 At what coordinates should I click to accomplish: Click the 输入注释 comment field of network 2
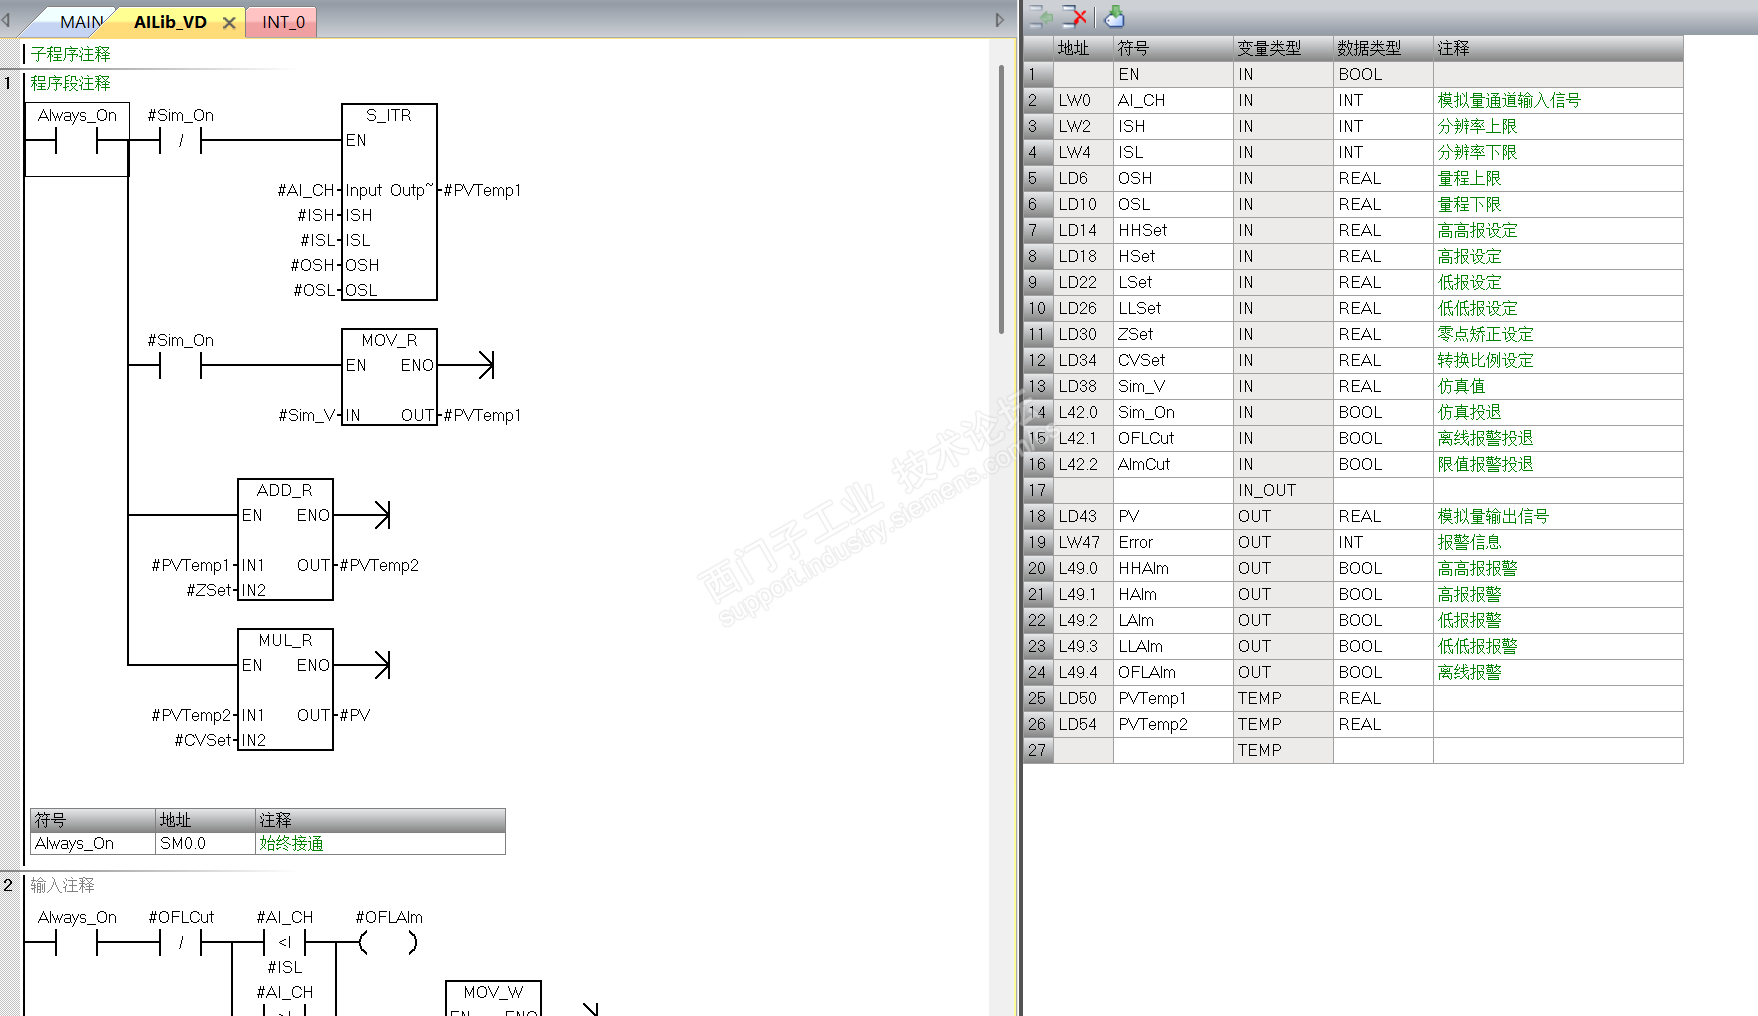62,885
